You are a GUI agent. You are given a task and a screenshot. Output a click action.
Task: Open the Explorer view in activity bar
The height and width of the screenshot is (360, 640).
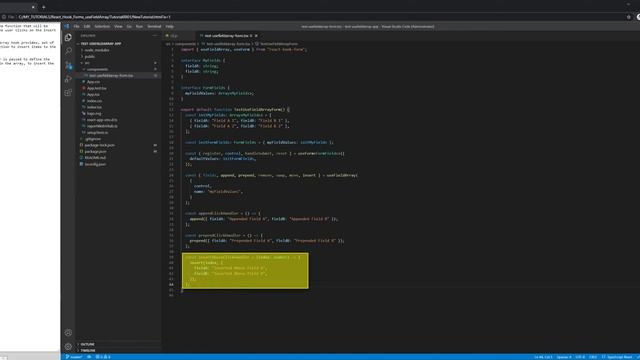(x=68, y=38)
